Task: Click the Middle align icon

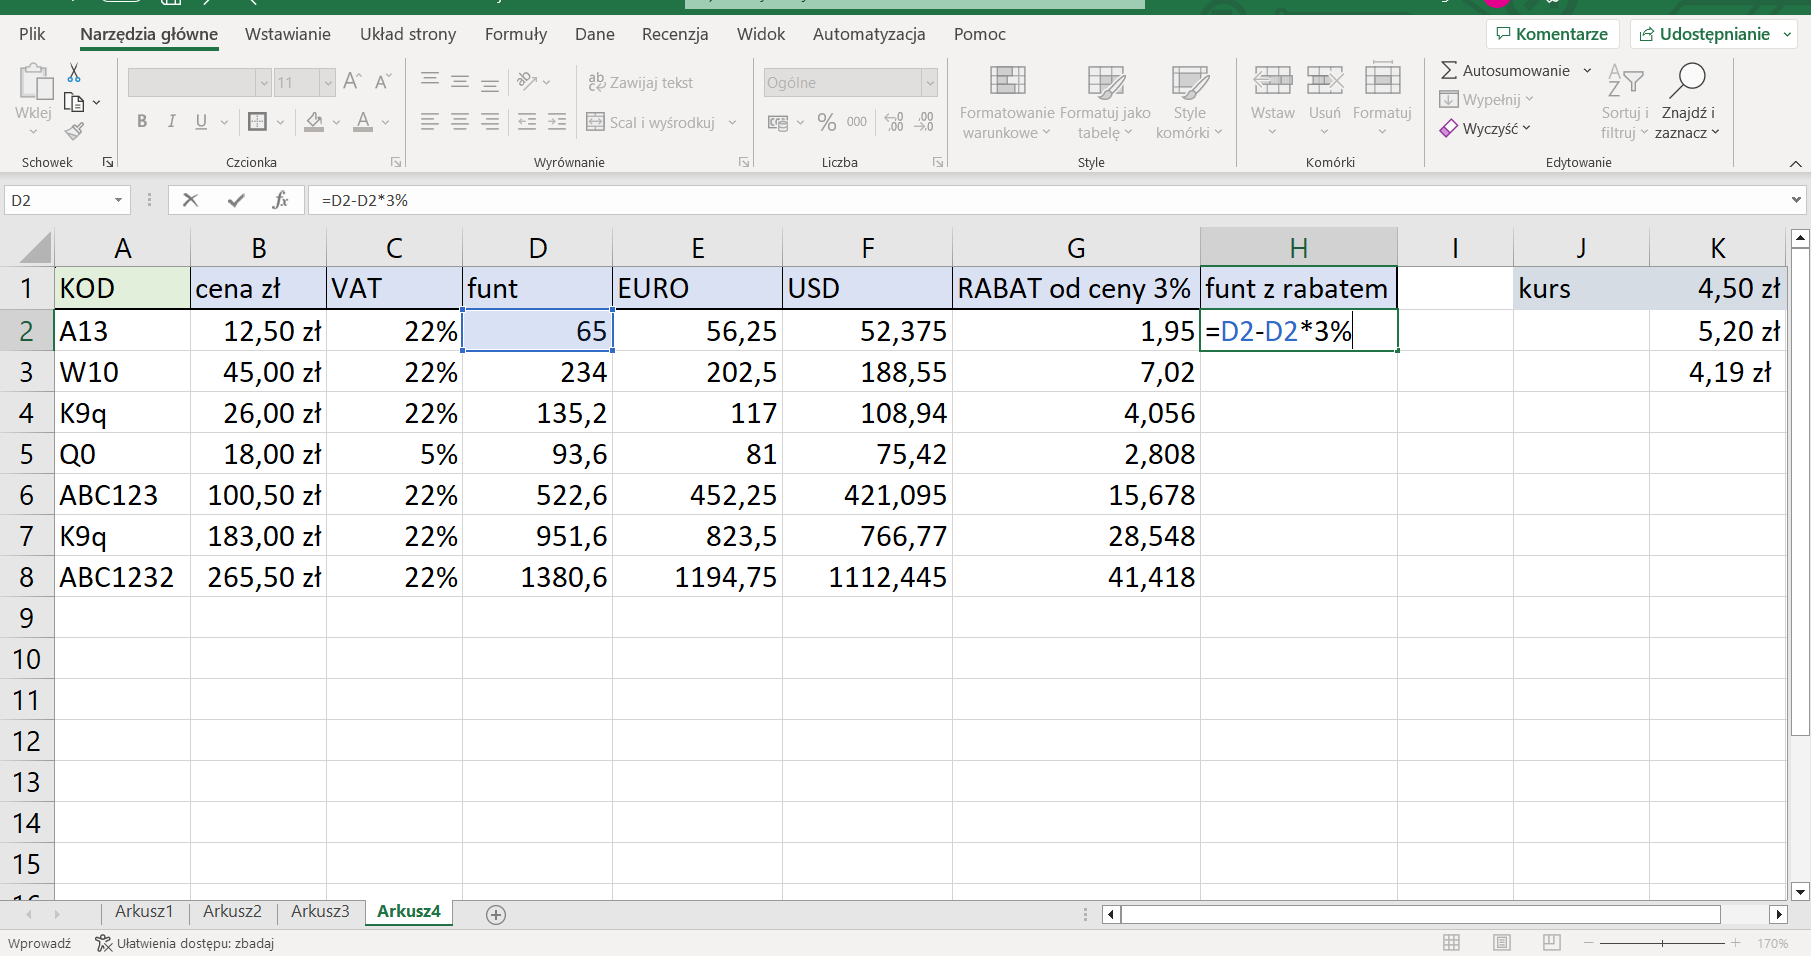Action: (x=460, y=82)
